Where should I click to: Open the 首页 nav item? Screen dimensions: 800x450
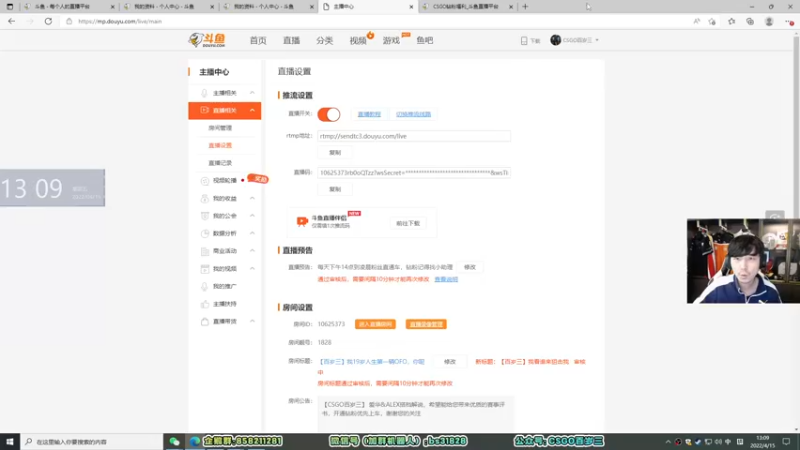coord(258,40)
